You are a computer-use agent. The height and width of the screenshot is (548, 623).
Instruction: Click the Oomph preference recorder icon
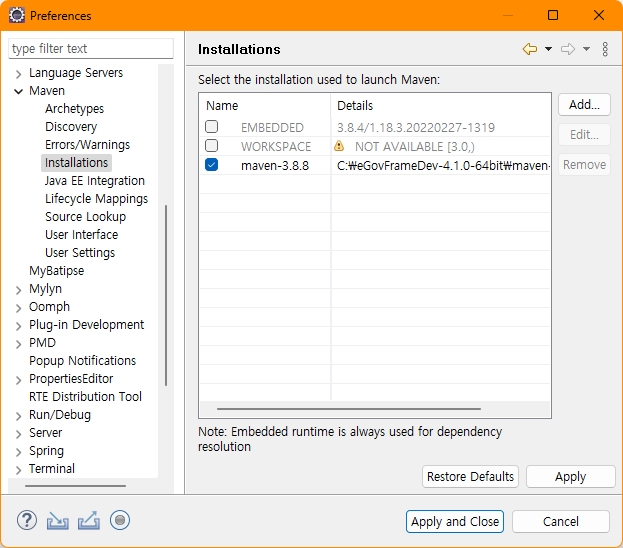click(x=120, y=520)
